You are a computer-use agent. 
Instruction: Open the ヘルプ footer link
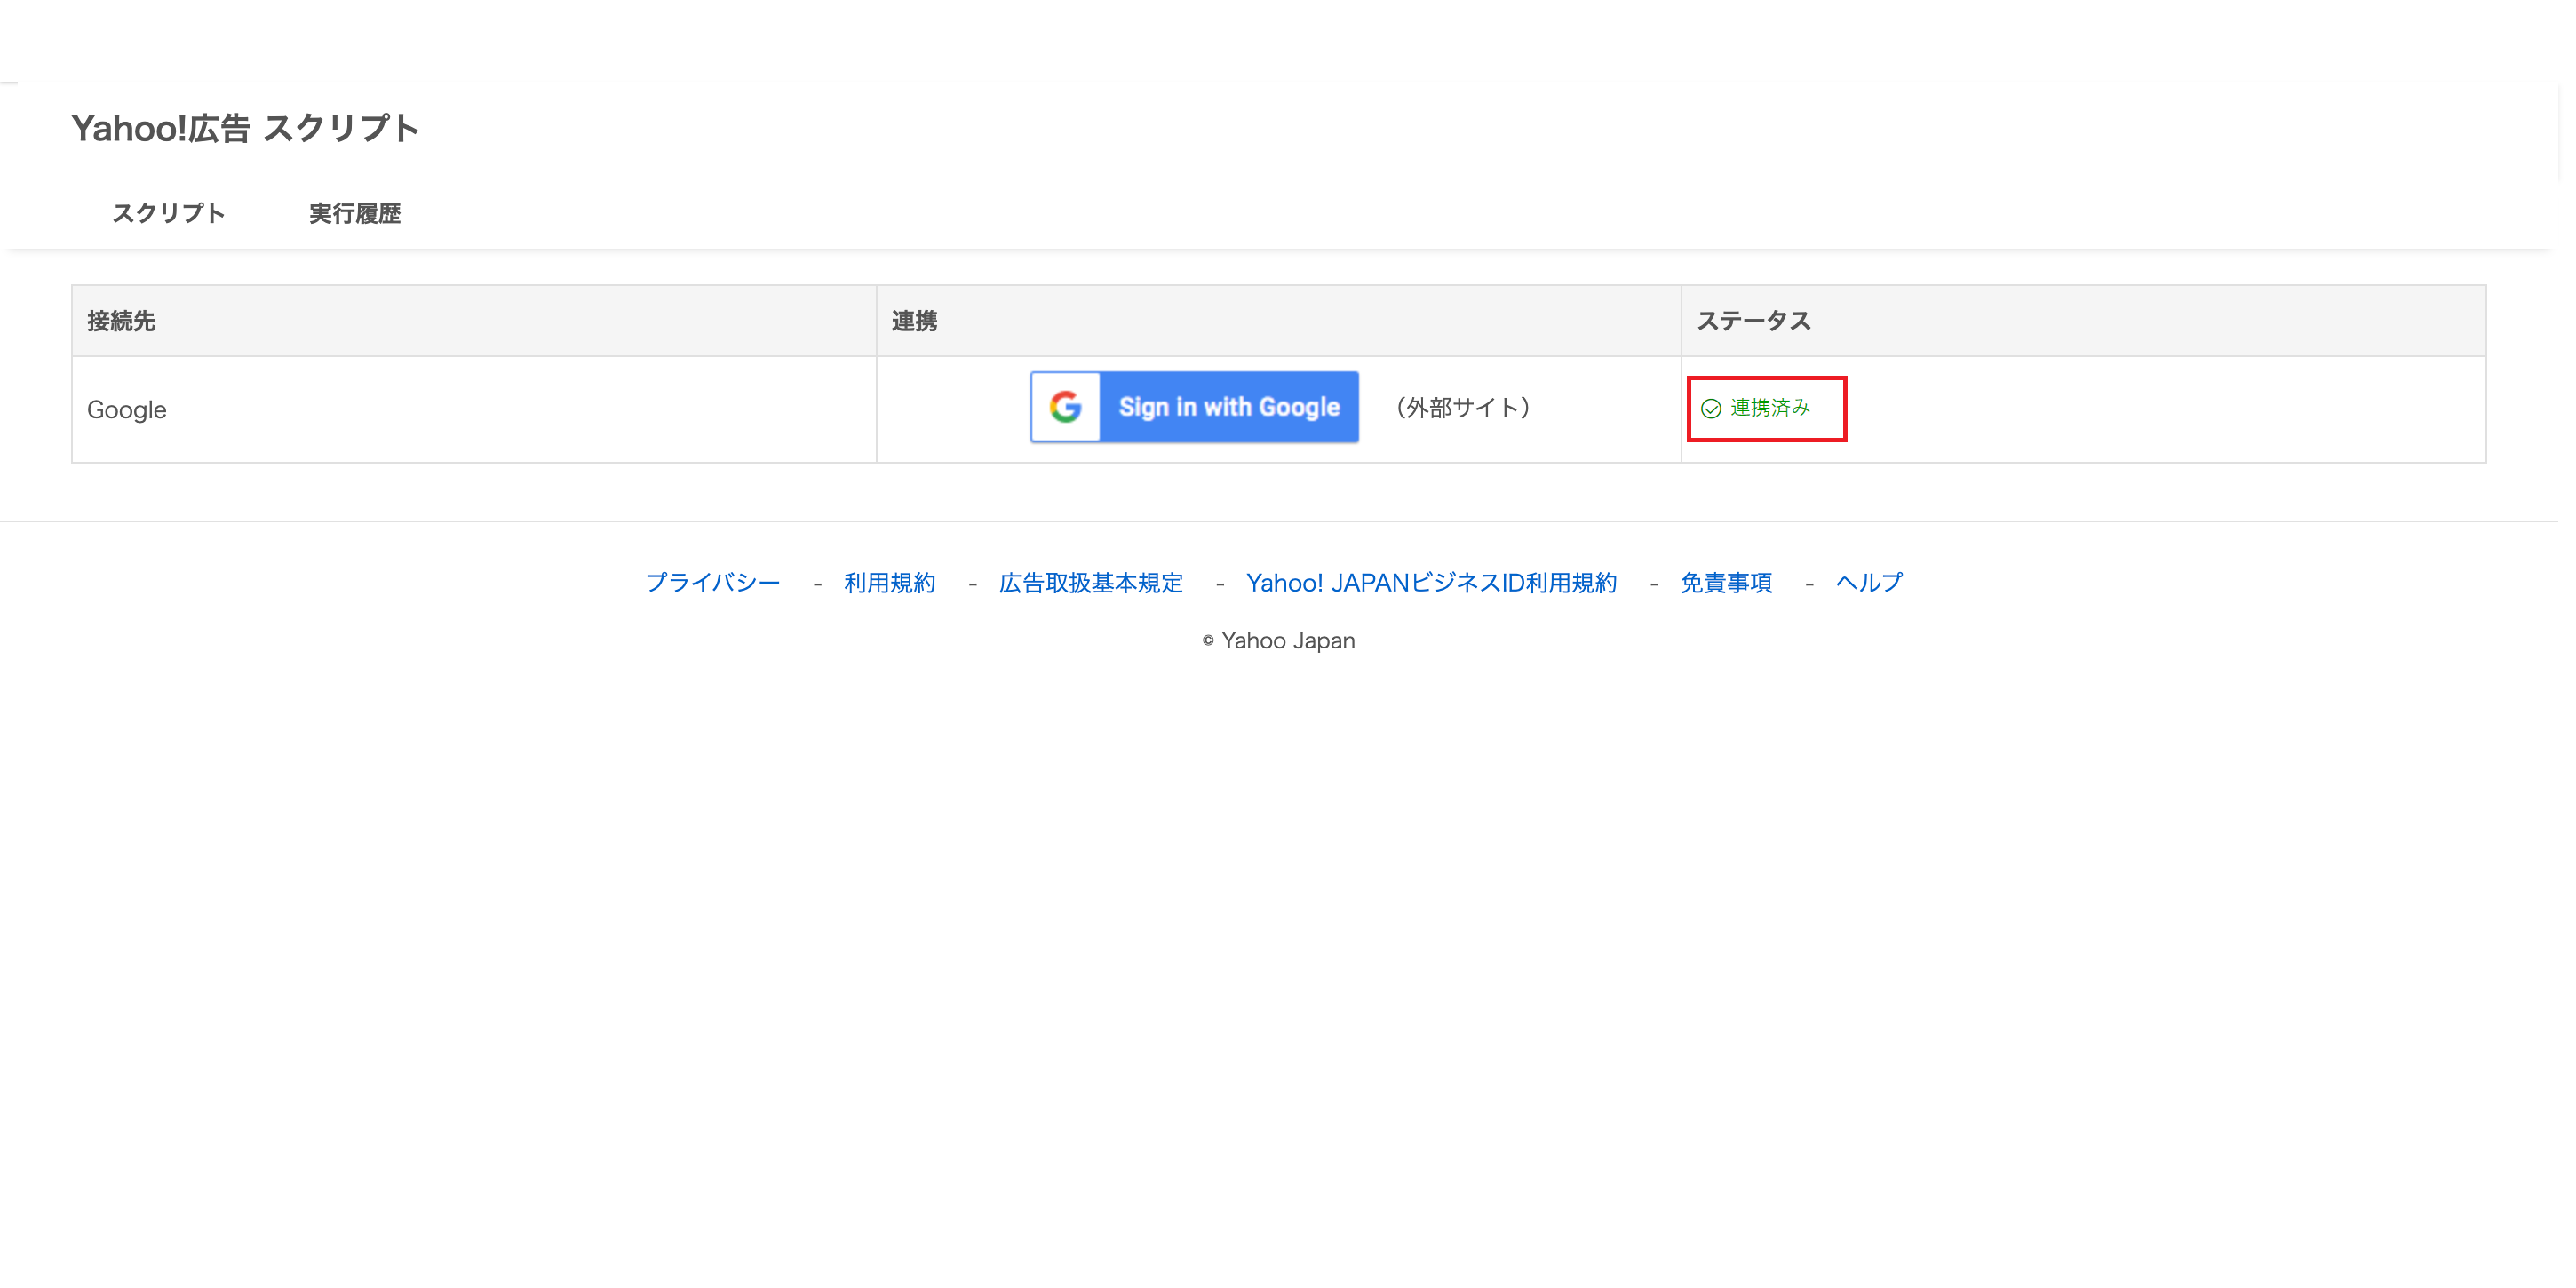1869,582
